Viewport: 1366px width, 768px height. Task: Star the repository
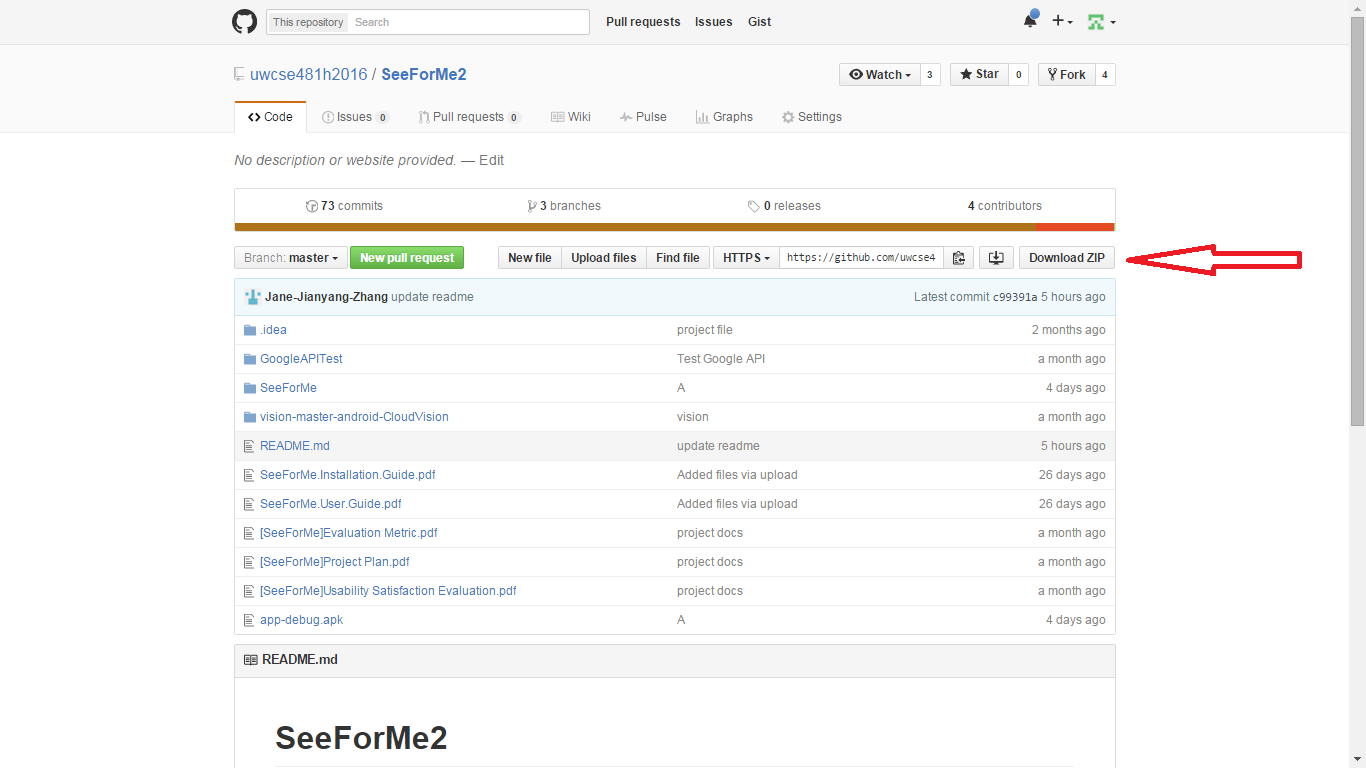pyautogui.click(x=979, y=75)
